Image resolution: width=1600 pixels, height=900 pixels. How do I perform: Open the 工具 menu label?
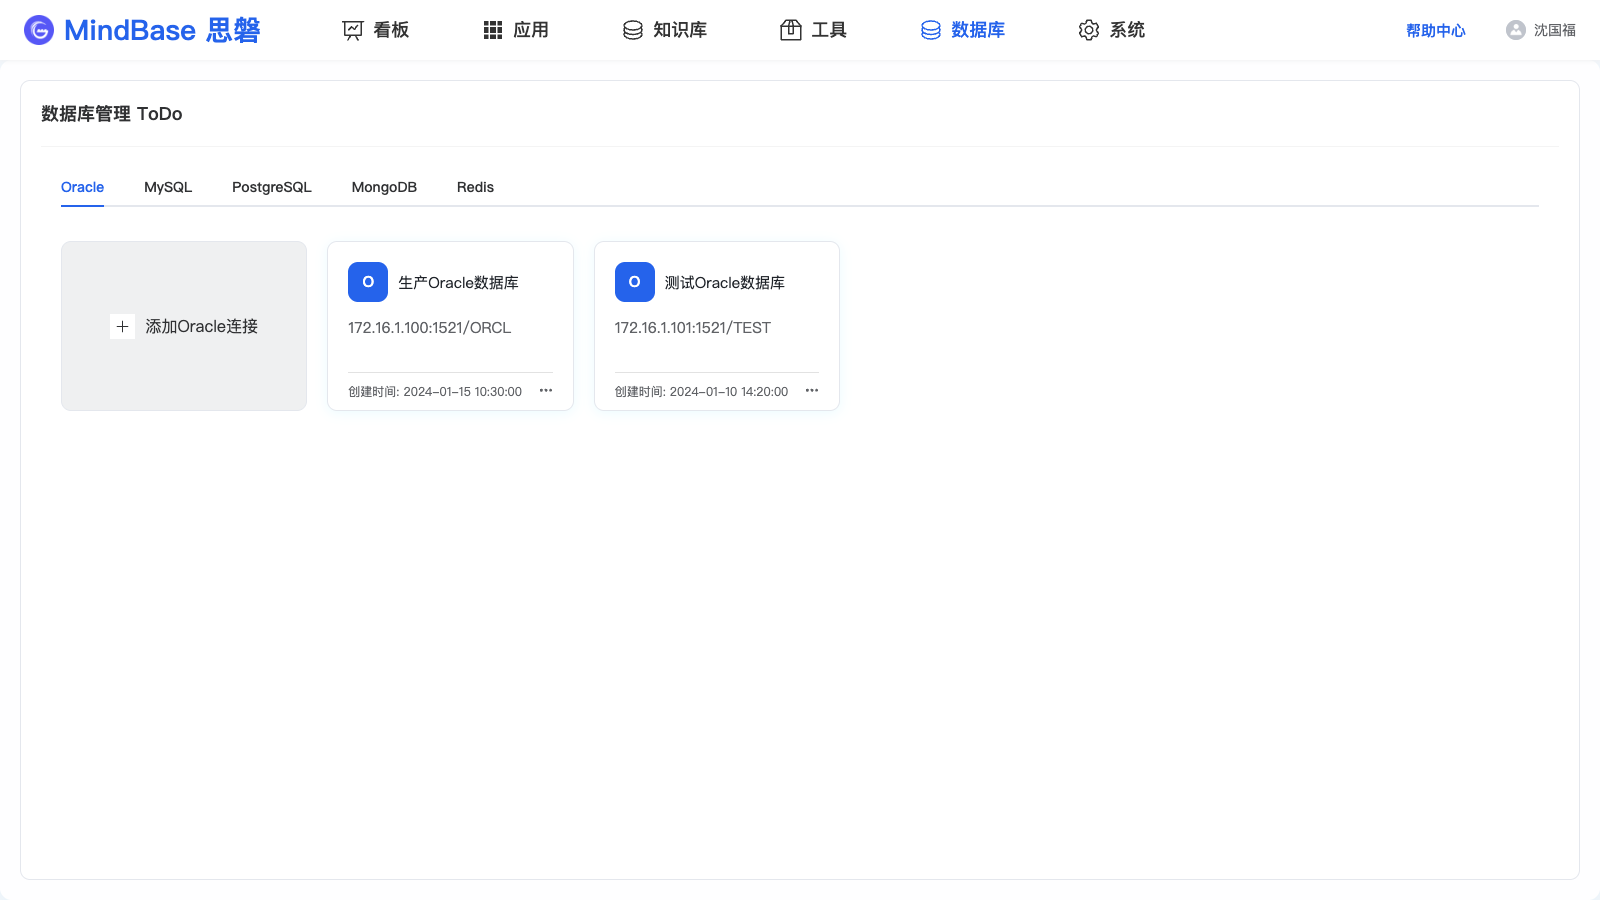pos(829,30)
